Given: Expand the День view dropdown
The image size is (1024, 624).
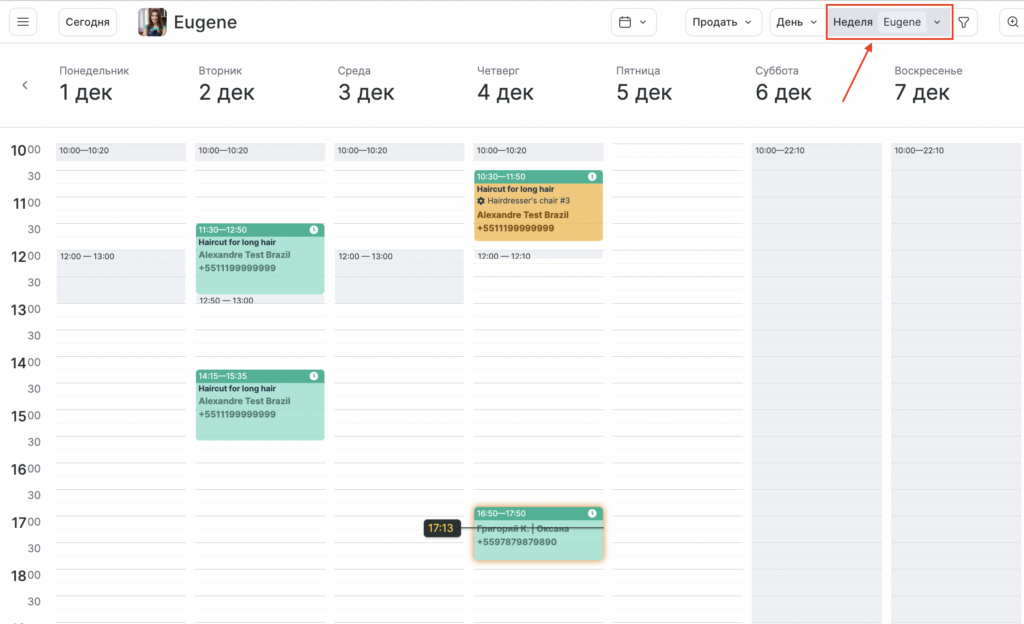Looking at the screenshot, I should (796, 22).
